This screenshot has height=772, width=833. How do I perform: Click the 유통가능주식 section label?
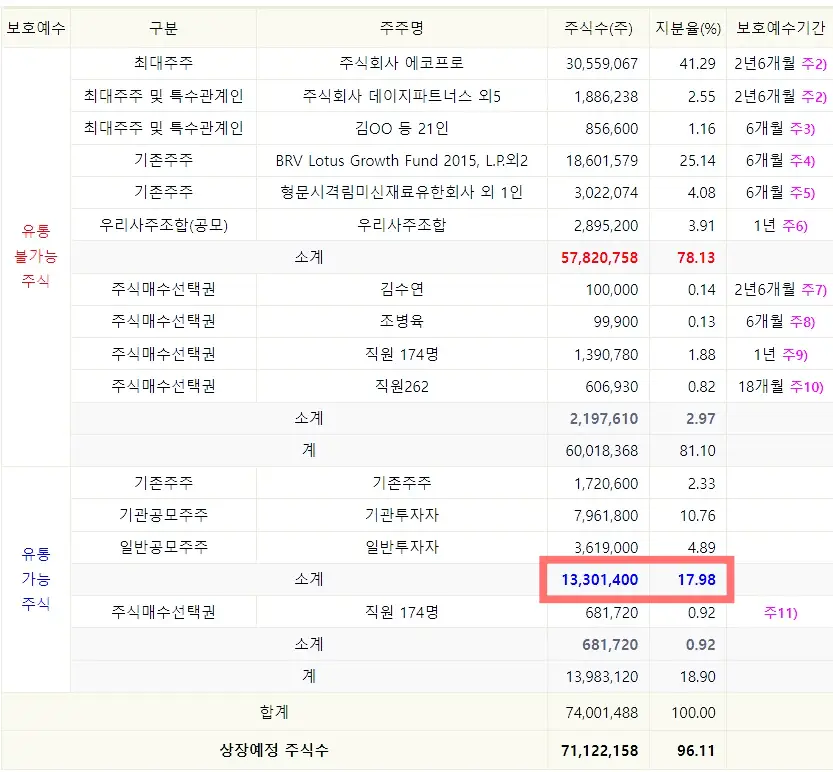35,579
